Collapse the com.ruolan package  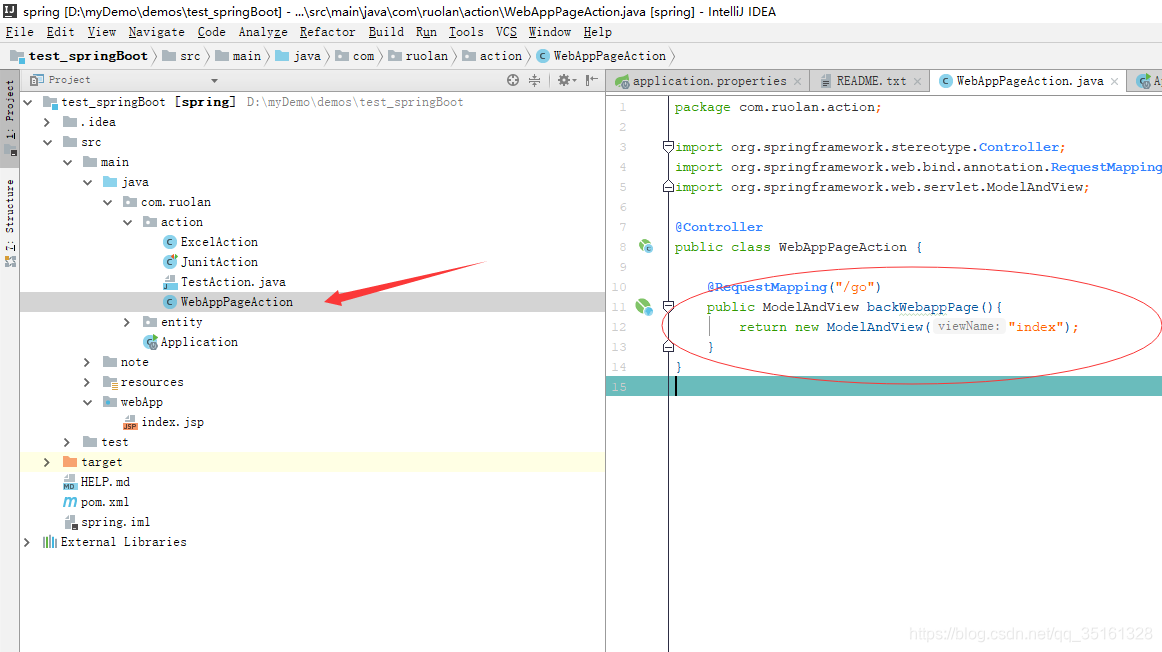pos(108,202)
